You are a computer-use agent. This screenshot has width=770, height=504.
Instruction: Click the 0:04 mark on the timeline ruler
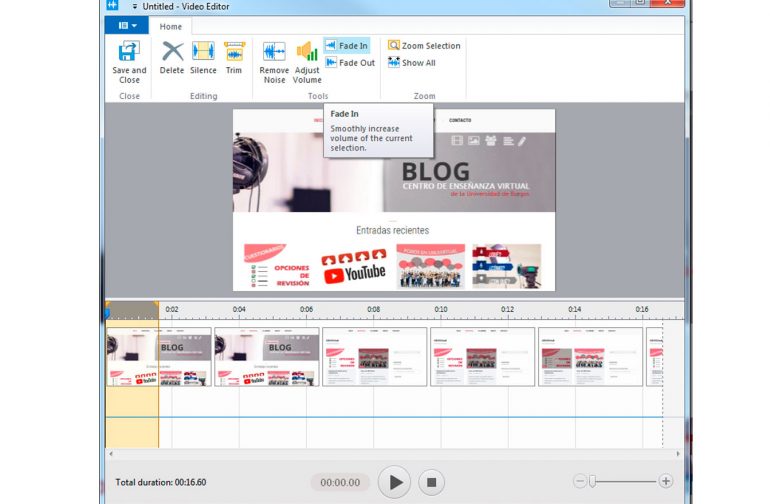click(239, 309)
